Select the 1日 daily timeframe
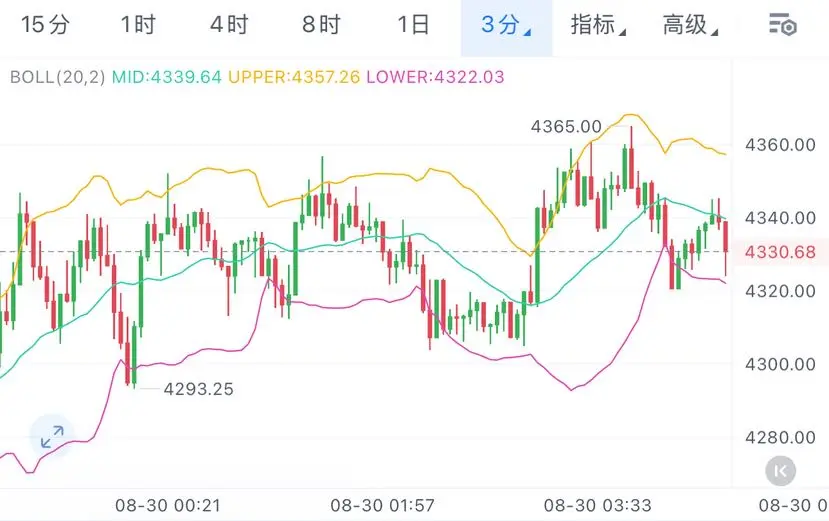 pyautogui.click(x=413, y=25)
